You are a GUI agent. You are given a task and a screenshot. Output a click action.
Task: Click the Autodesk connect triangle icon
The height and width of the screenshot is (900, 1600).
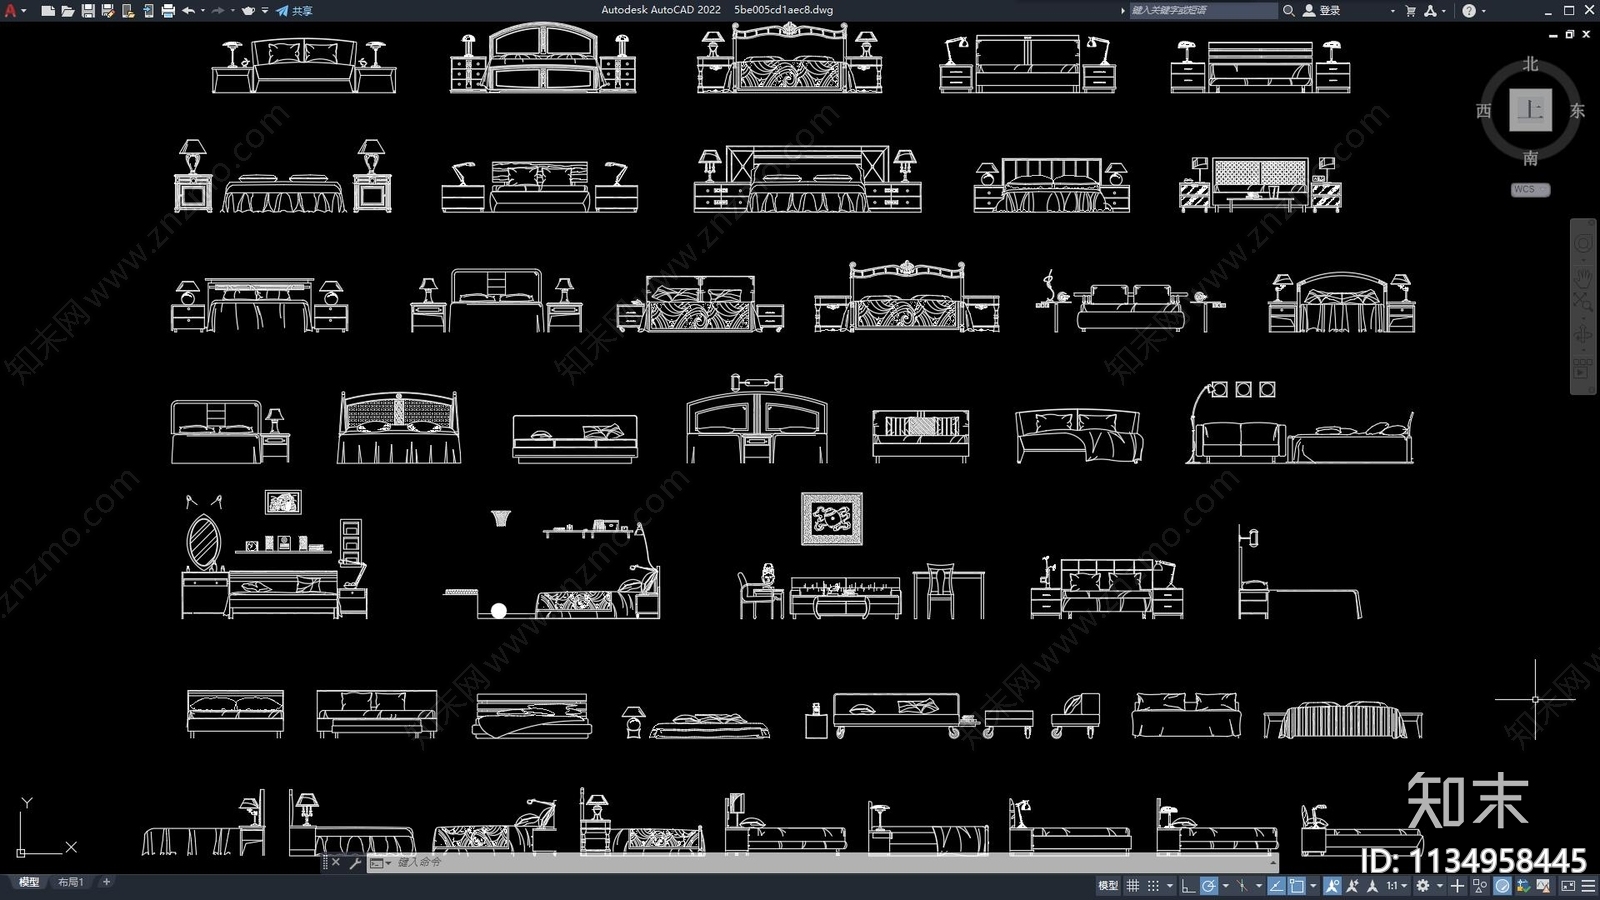(1431, 10)
